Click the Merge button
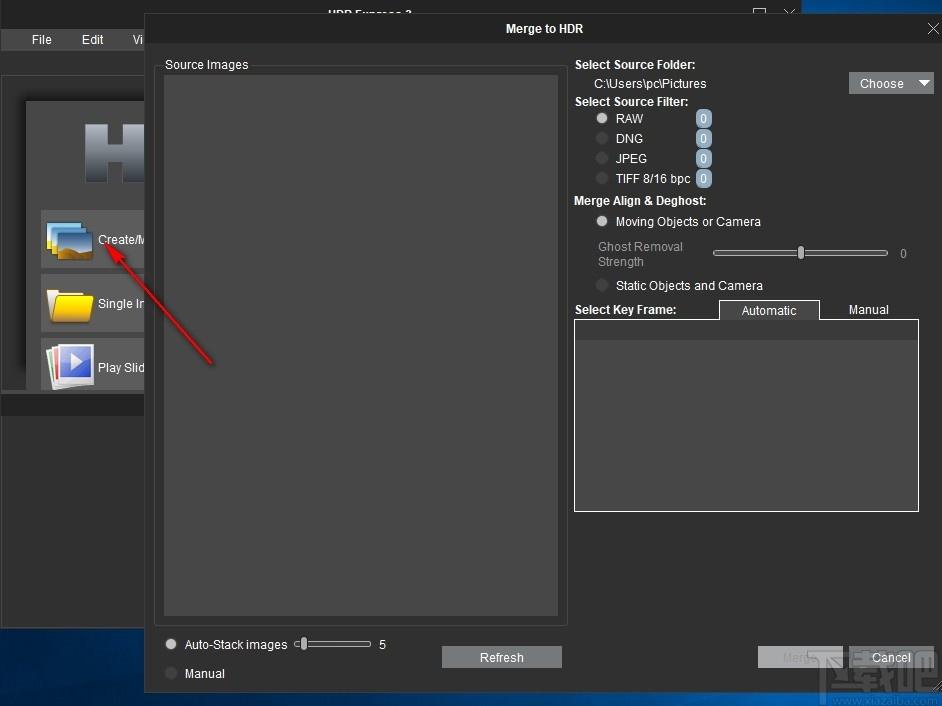 tap(800, 657)
